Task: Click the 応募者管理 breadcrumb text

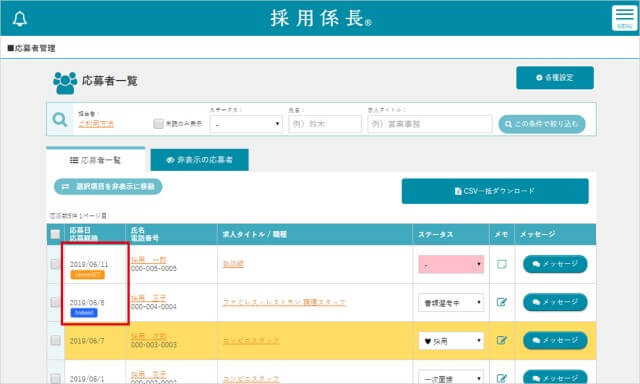Action: pyautogui.click(x=31, y=48)
